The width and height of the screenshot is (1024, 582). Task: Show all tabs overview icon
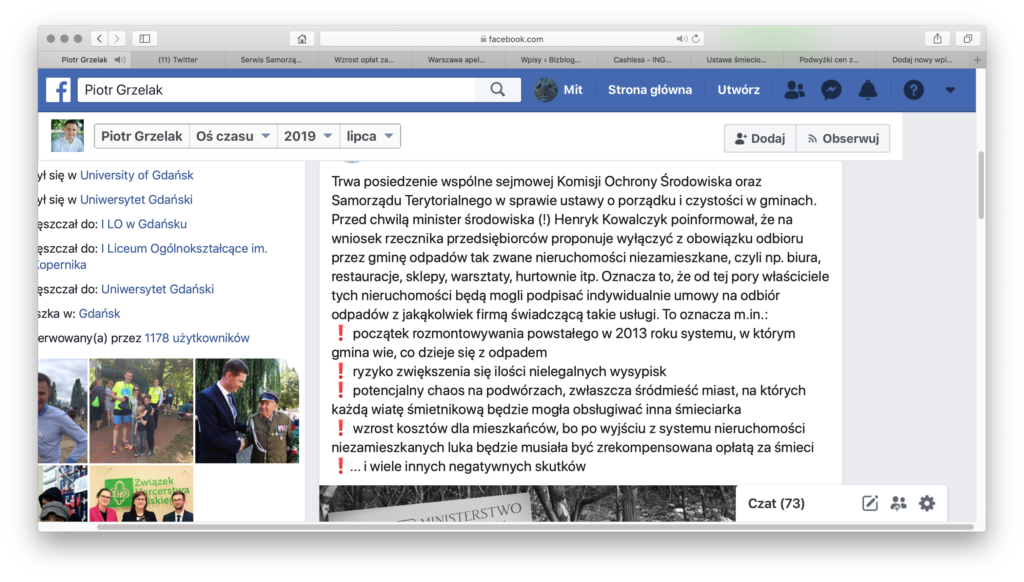click(968, 39)
